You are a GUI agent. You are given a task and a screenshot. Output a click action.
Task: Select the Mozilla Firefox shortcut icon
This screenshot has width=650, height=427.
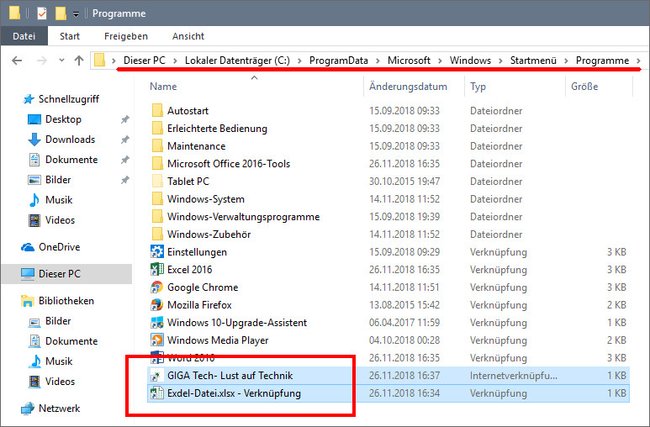click(157, 305)
